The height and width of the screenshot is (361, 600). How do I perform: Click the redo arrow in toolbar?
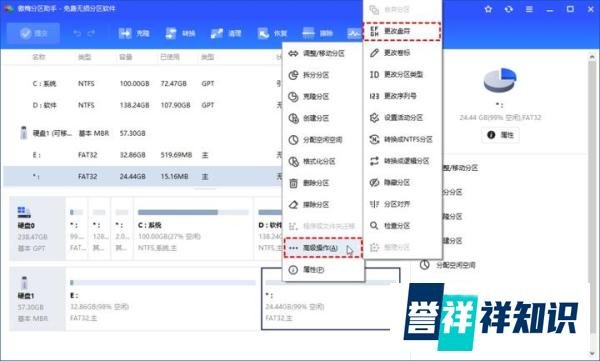91,34
